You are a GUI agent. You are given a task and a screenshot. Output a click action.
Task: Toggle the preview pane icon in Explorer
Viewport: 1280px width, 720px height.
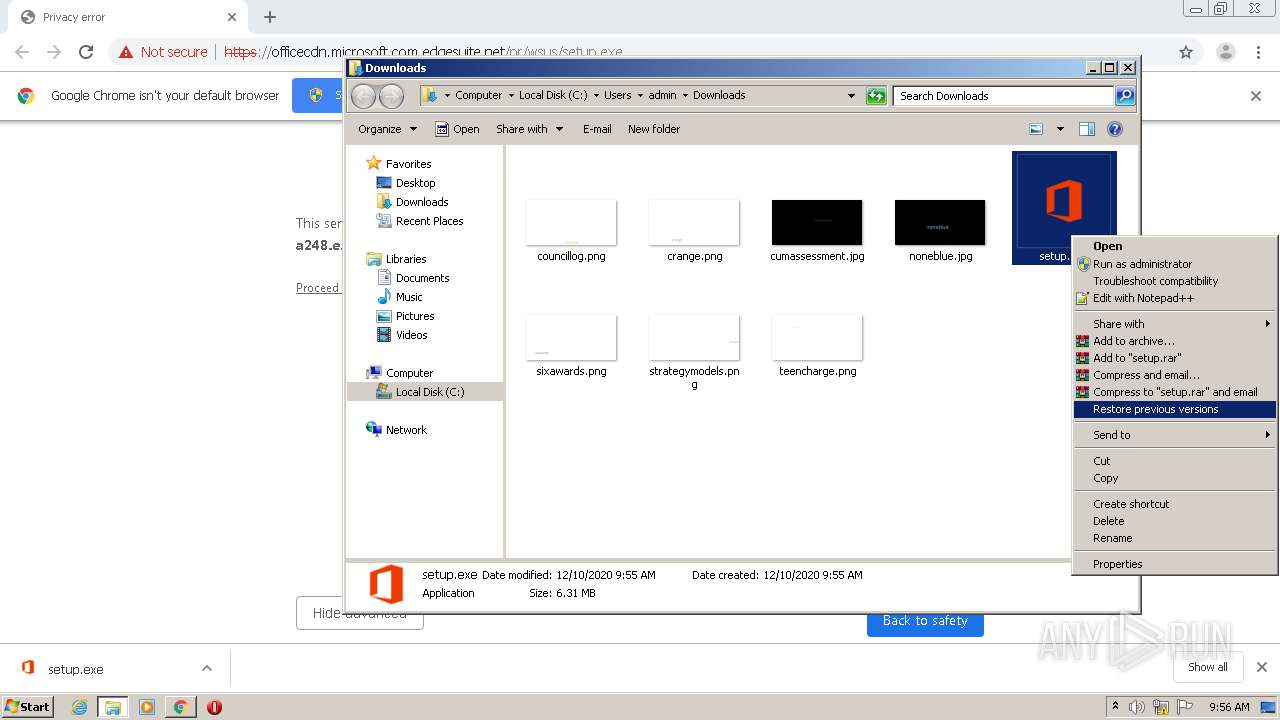click(1087, 129)
